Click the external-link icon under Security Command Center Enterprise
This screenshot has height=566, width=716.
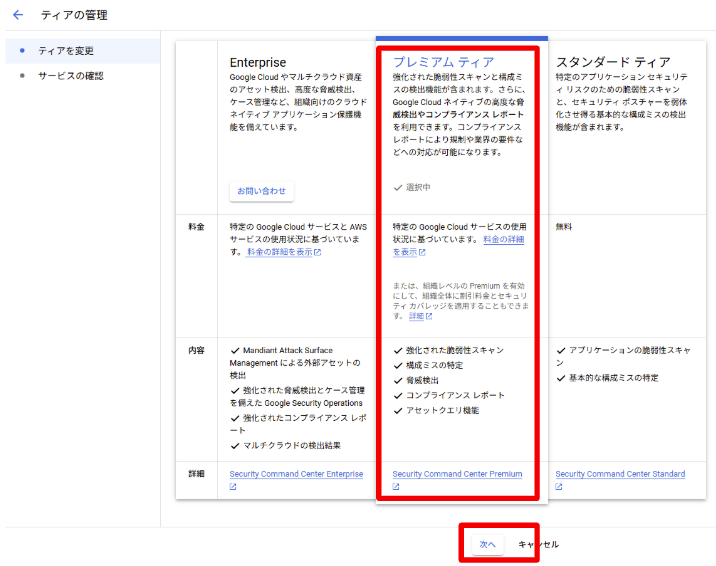pos(233,487)
